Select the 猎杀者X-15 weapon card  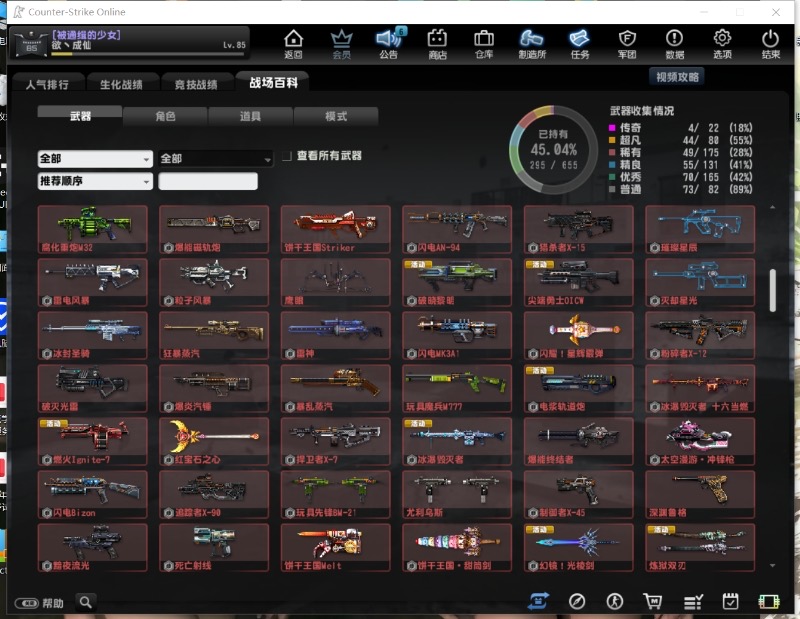[579, 230]
